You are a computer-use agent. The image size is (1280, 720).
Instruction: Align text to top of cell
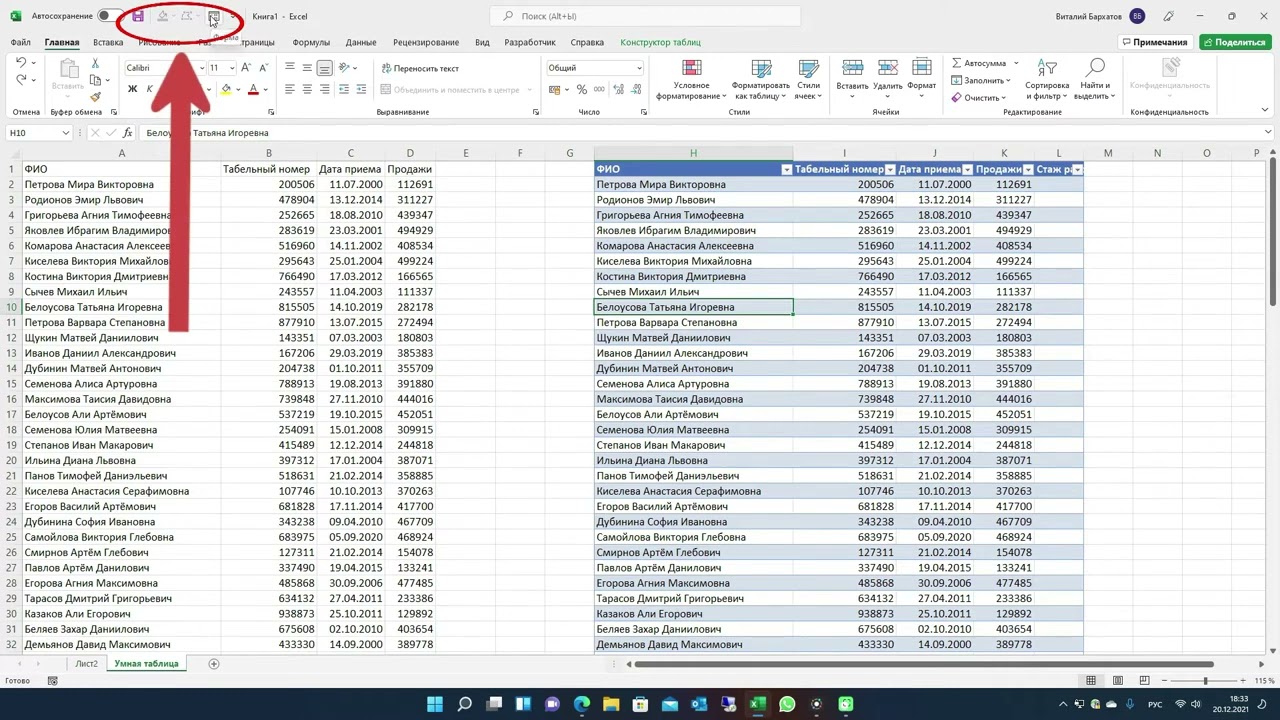290,67
